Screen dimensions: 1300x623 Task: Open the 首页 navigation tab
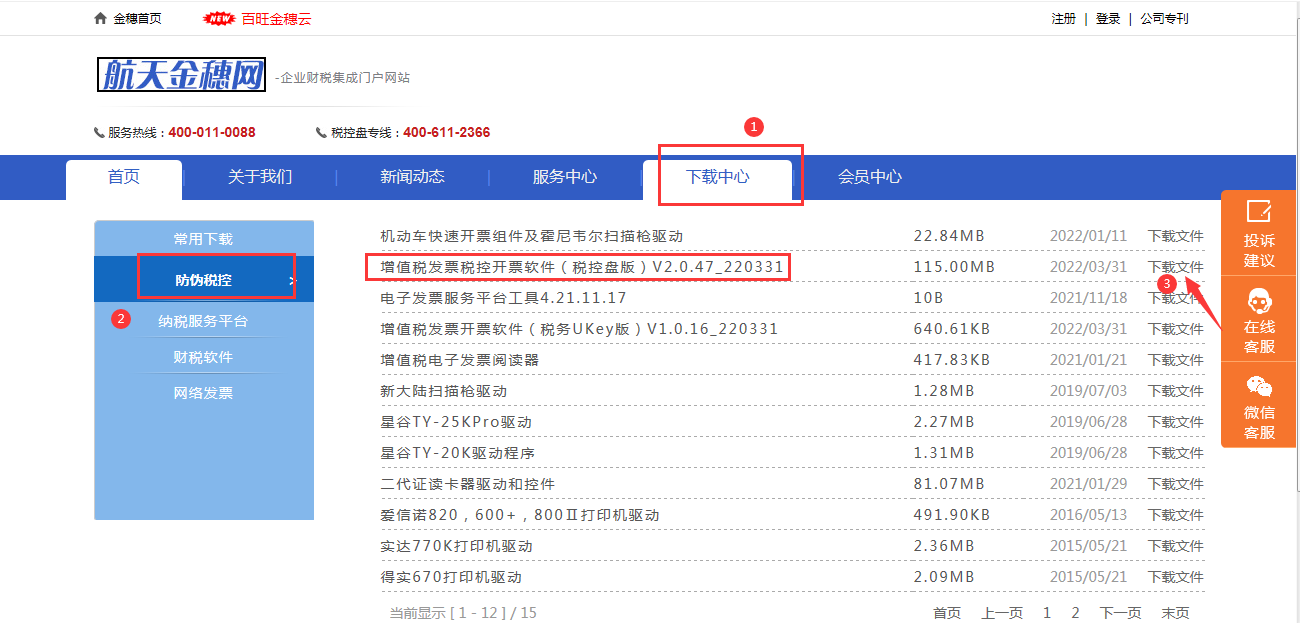click(x=124, y=177)
